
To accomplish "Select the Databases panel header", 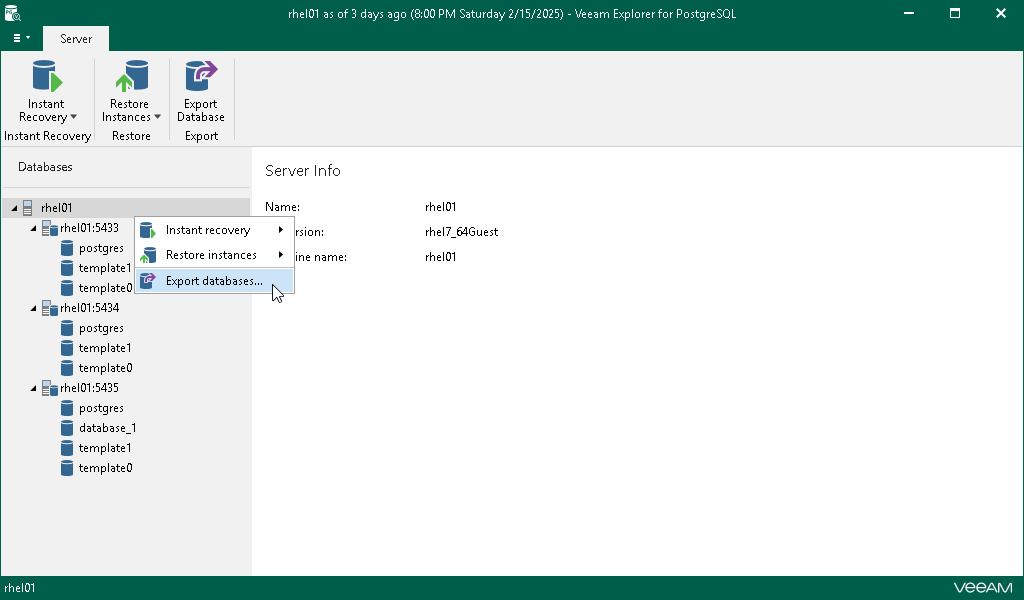I will pos(44,166).
